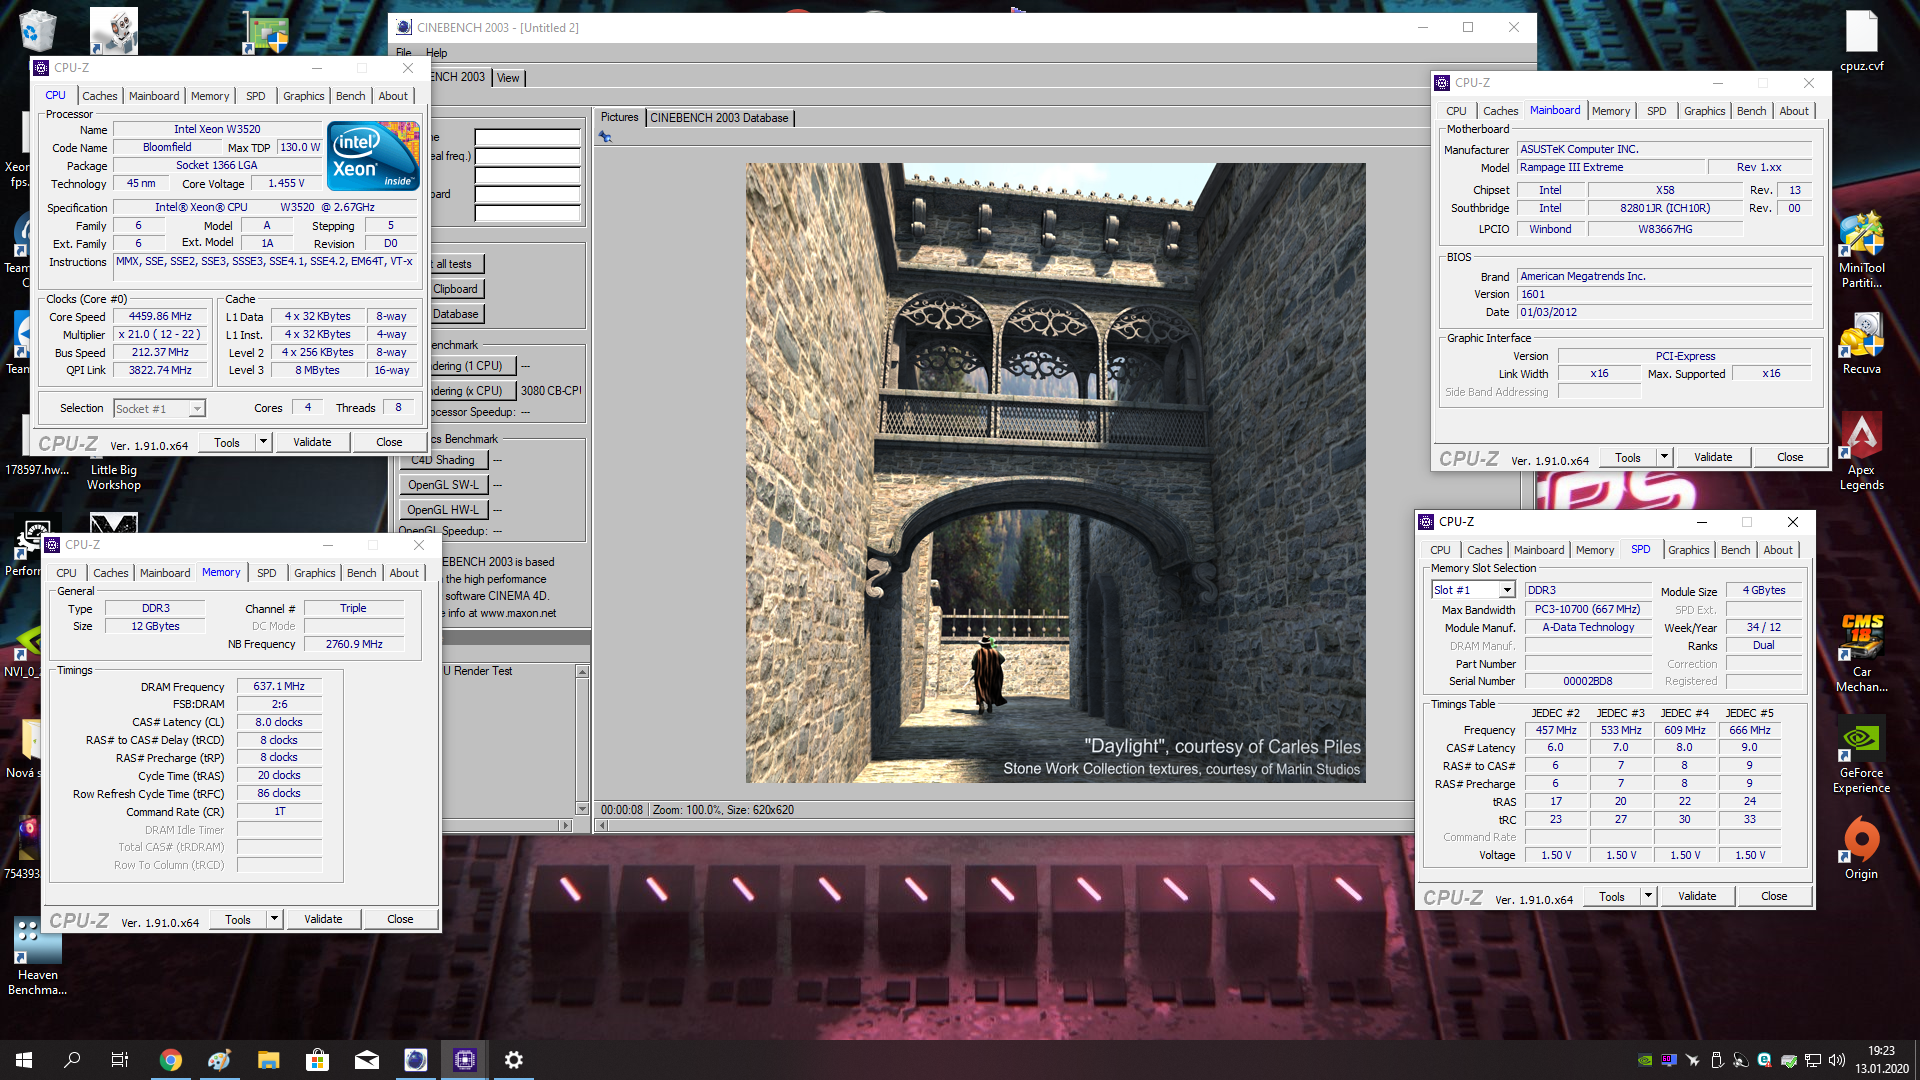Image resolution: width=1920 pixels, height=1080 pixels.
Task: Open Help menu in CINEBENCH
Action: [x=437, y=53]
